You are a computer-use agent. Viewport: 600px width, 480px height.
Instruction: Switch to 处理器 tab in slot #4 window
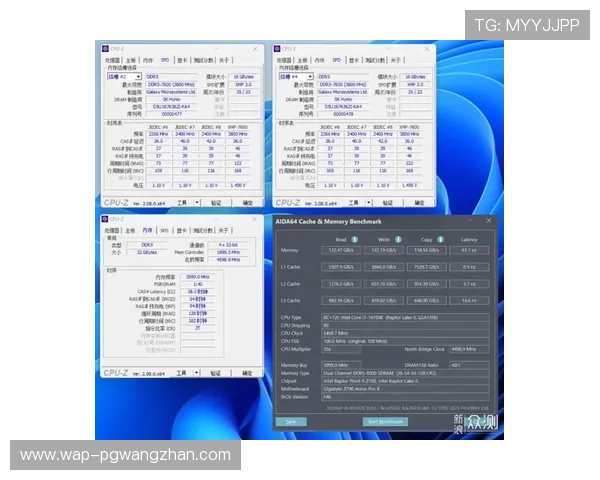(284, 60)
